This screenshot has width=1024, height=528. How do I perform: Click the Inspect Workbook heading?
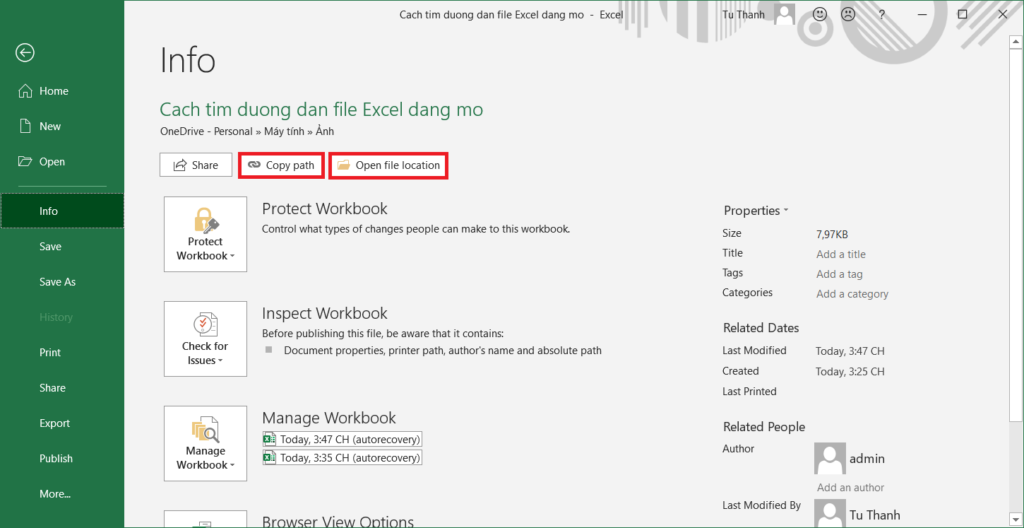(325, 313)
